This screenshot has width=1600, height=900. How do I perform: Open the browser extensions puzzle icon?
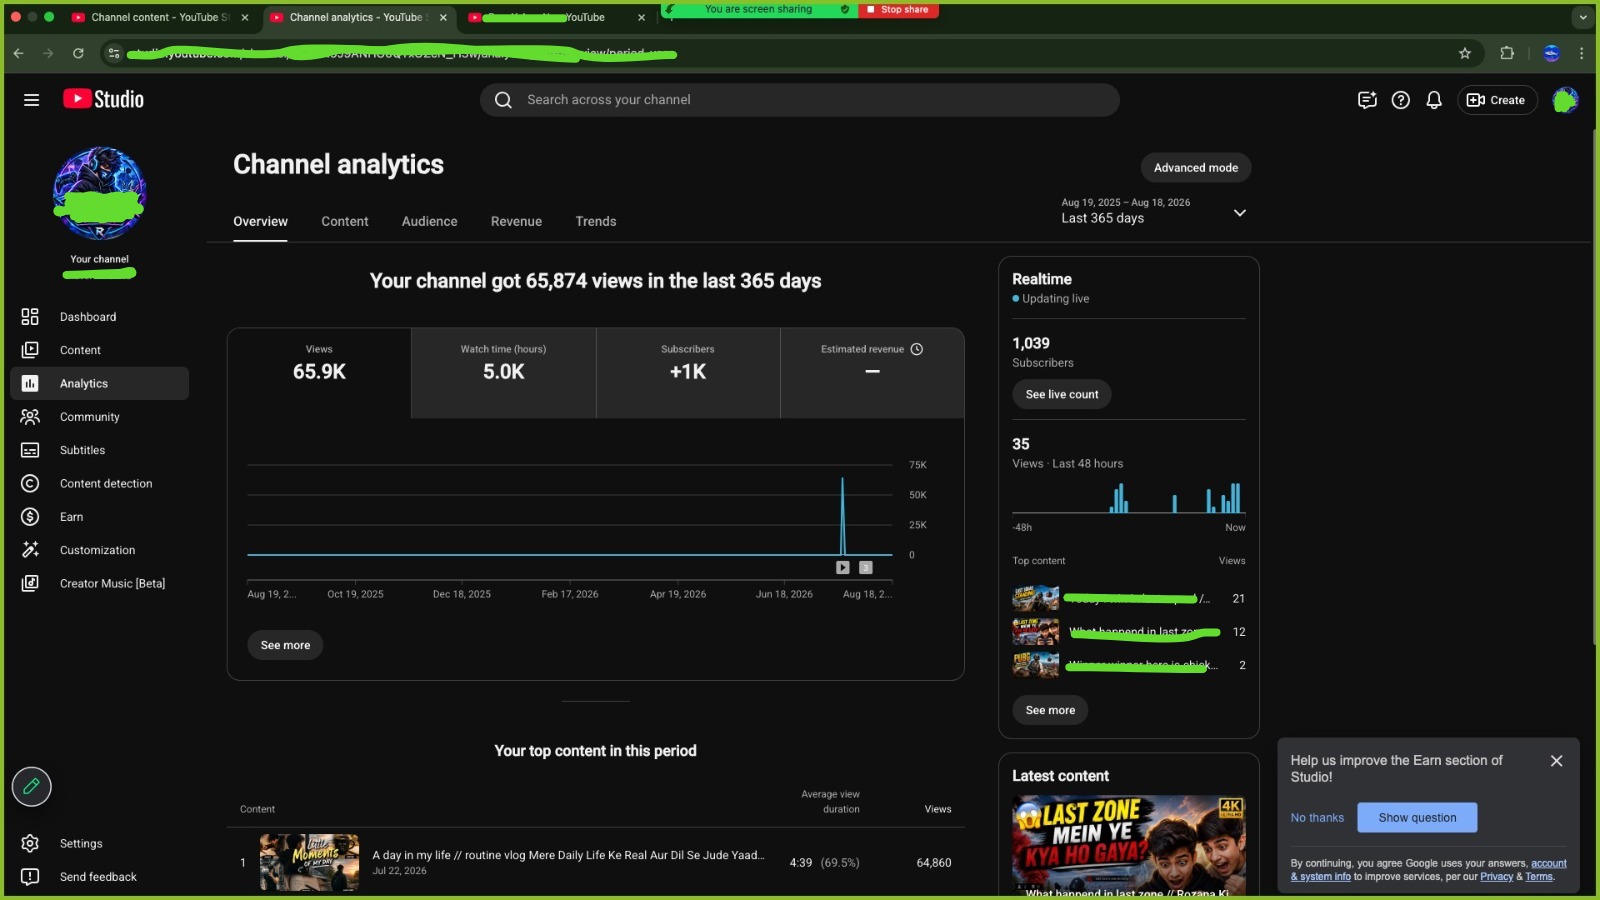(x=1507, y=53)
